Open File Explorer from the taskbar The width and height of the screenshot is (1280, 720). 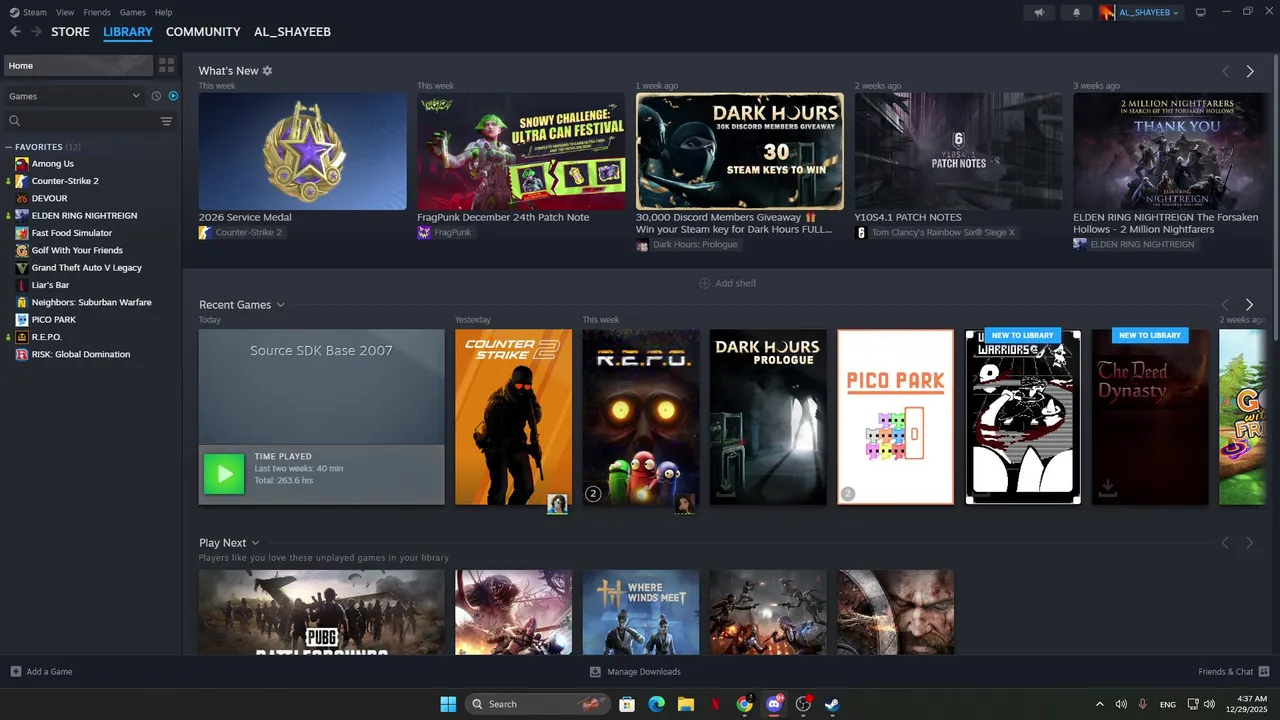(686, 704)
